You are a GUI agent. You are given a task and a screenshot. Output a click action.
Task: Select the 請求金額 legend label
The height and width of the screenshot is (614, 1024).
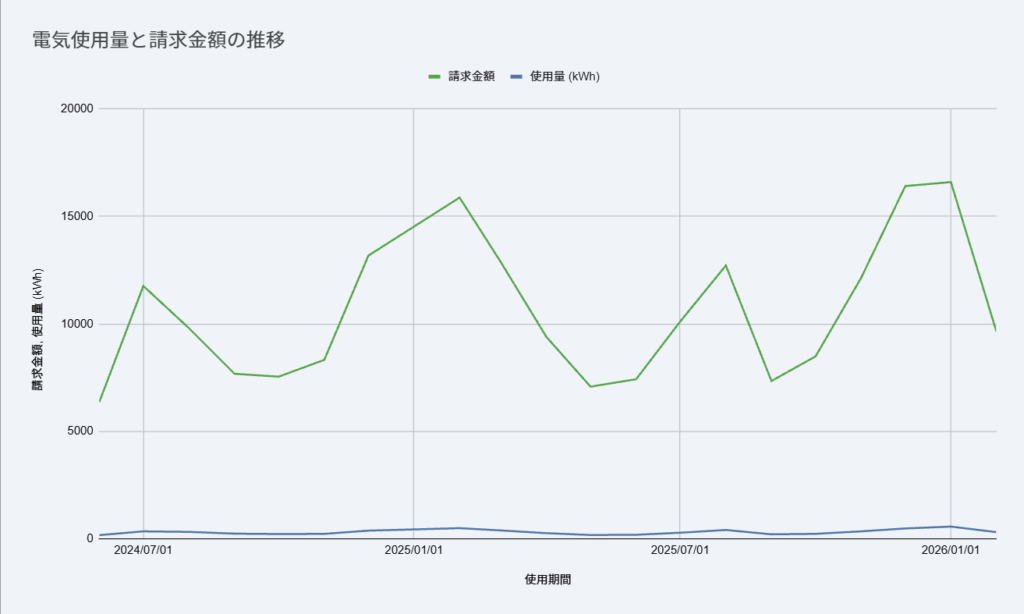pyautogui.click(x=472, y=76)
